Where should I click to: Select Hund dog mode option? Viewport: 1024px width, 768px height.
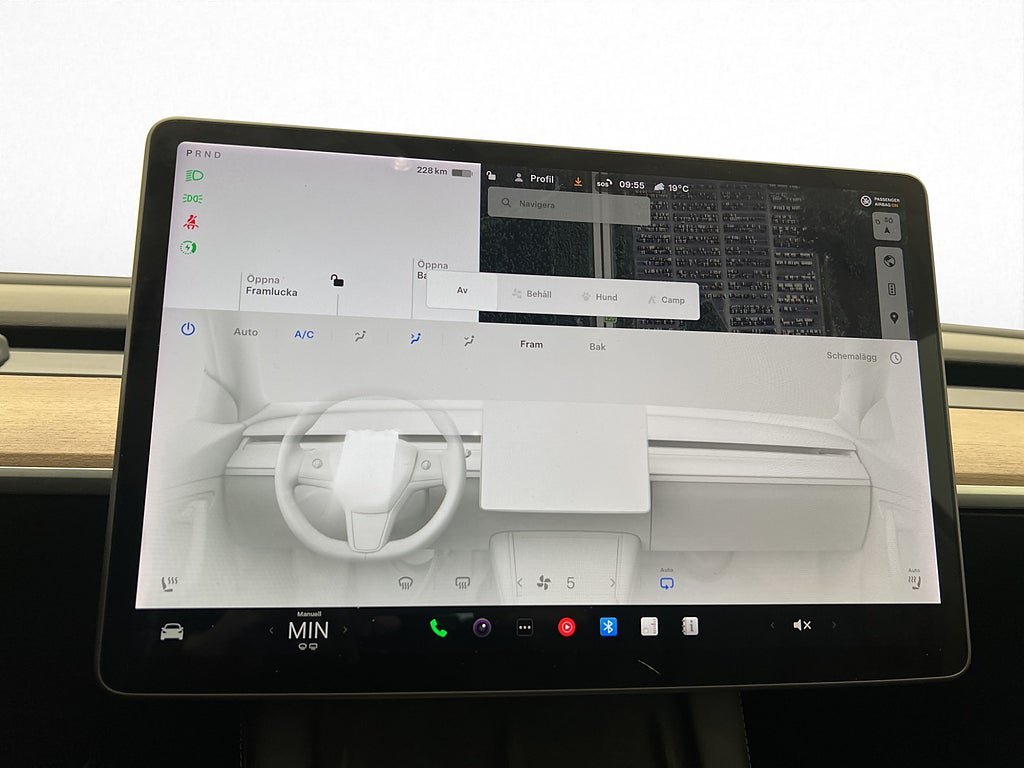[x=598, y=297]
